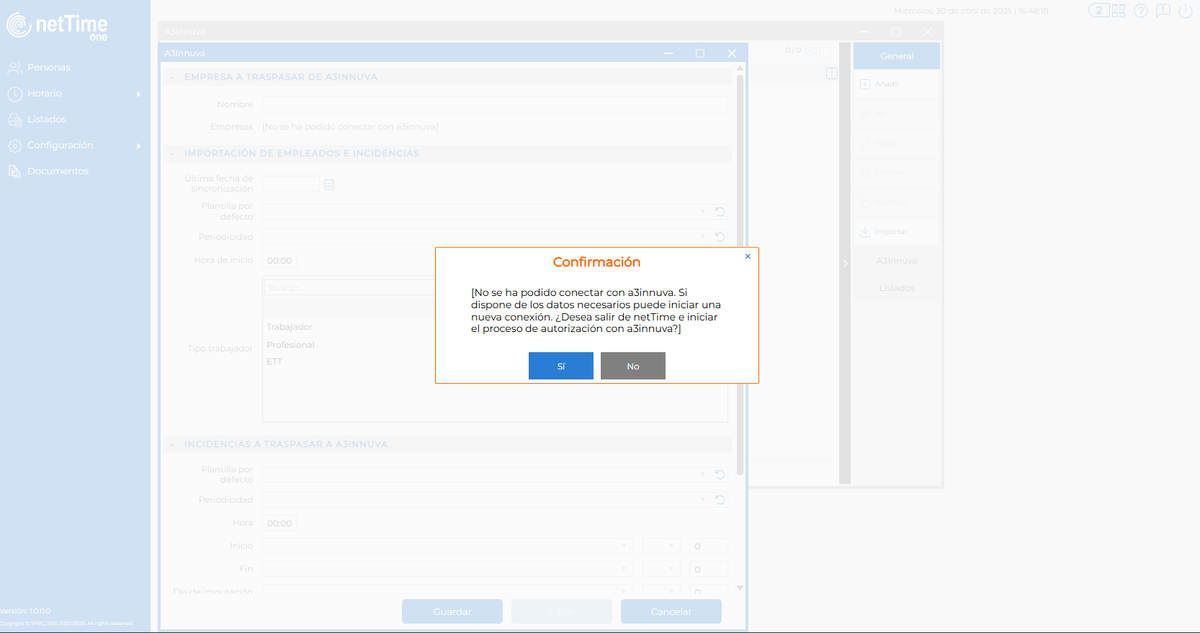Open the four-squares window grid icon in header

[x=1118, y=10]
